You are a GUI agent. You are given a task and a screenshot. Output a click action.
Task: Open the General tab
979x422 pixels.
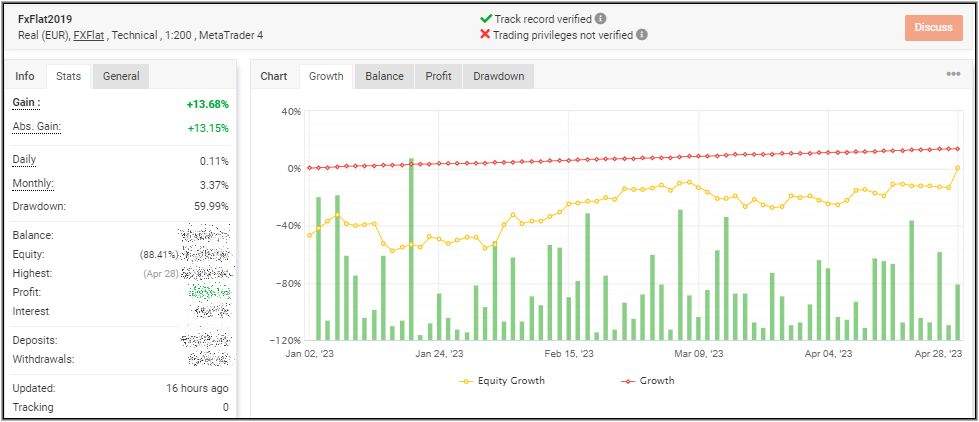[x=121, y=76]
